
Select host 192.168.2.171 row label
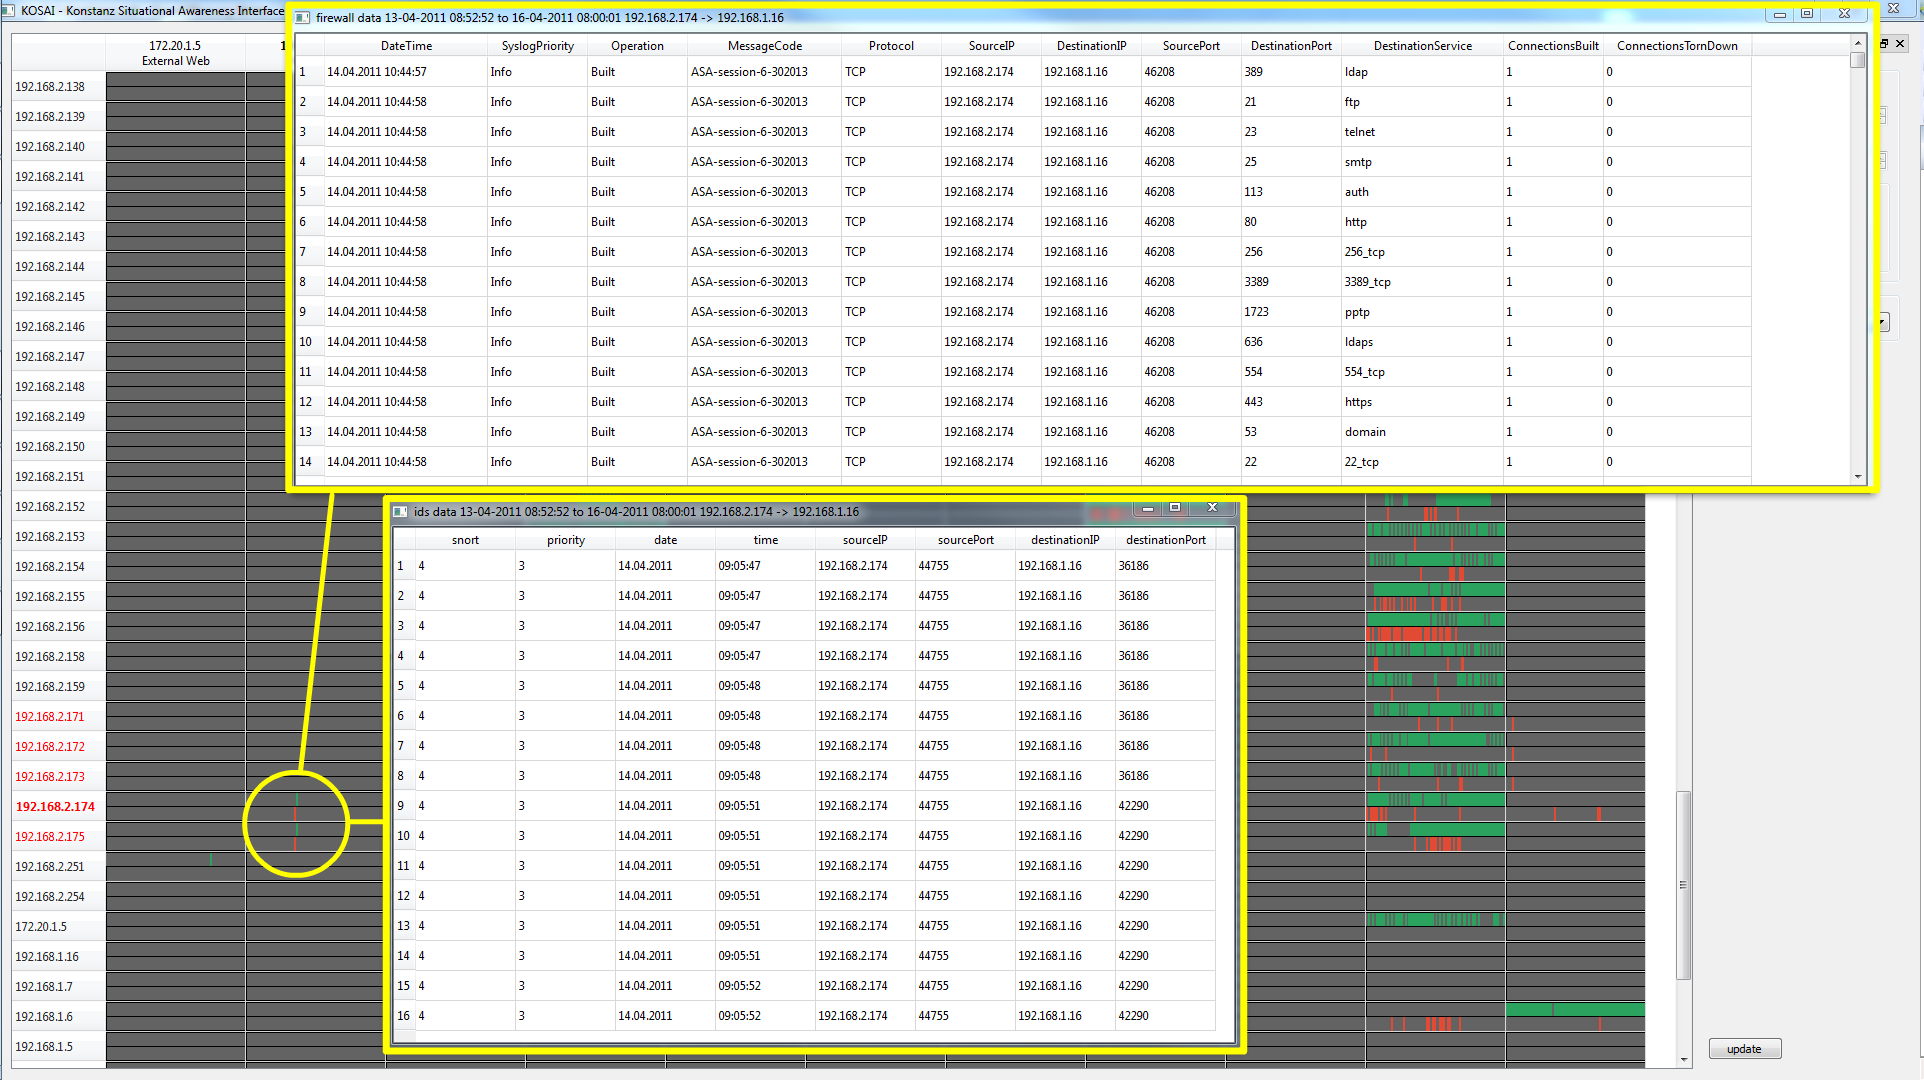[50, 717]
